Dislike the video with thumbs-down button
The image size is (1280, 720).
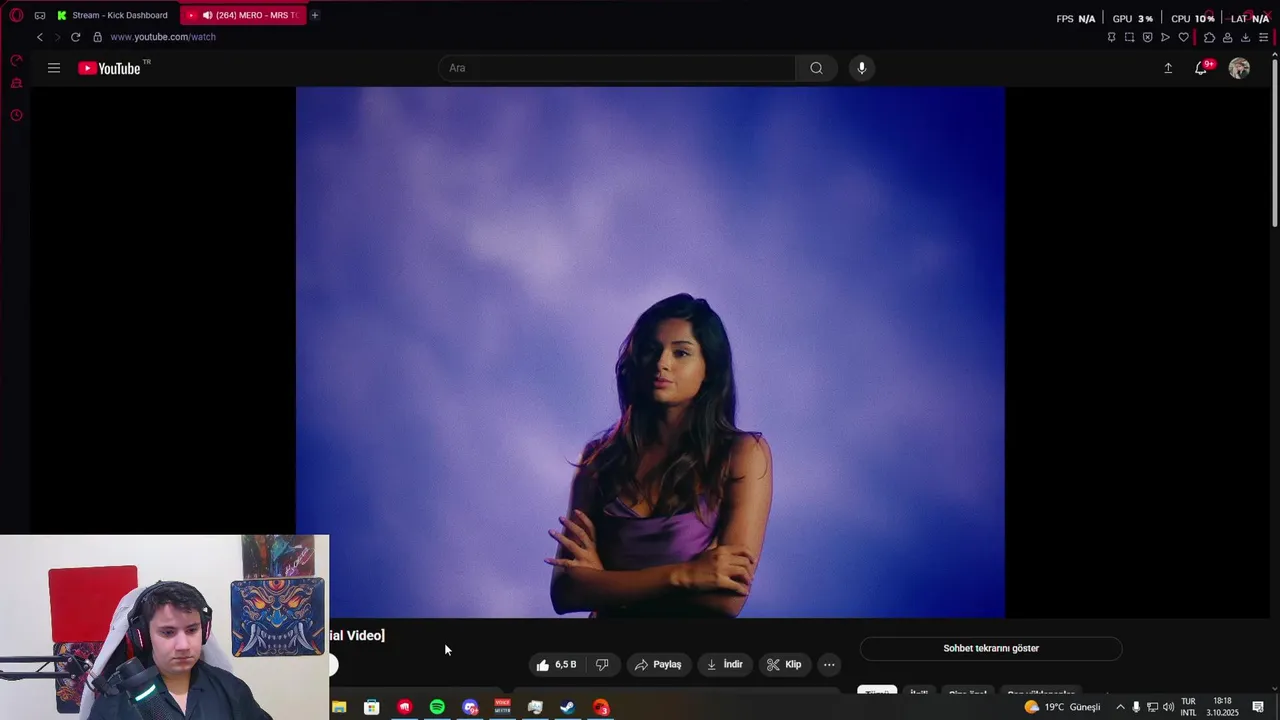[x=602, y=664]
